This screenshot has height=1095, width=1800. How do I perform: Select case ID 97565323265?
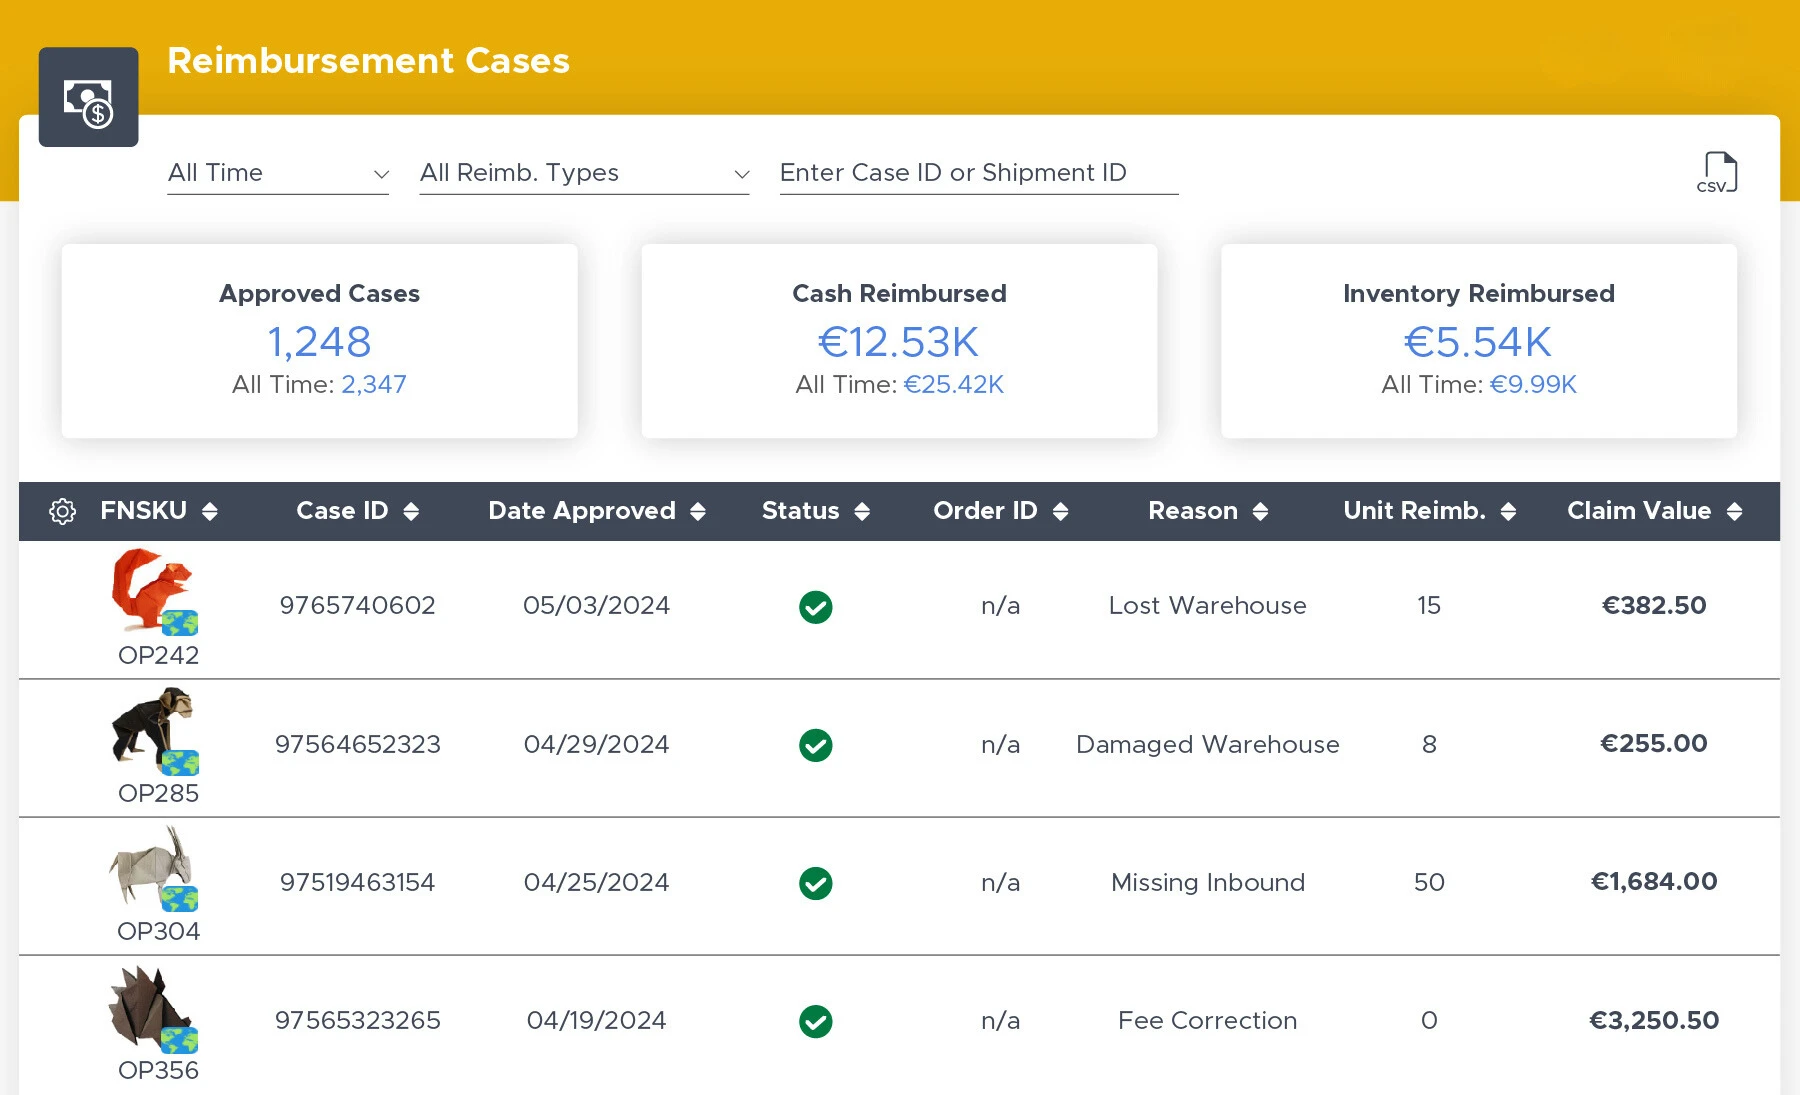357,1021
